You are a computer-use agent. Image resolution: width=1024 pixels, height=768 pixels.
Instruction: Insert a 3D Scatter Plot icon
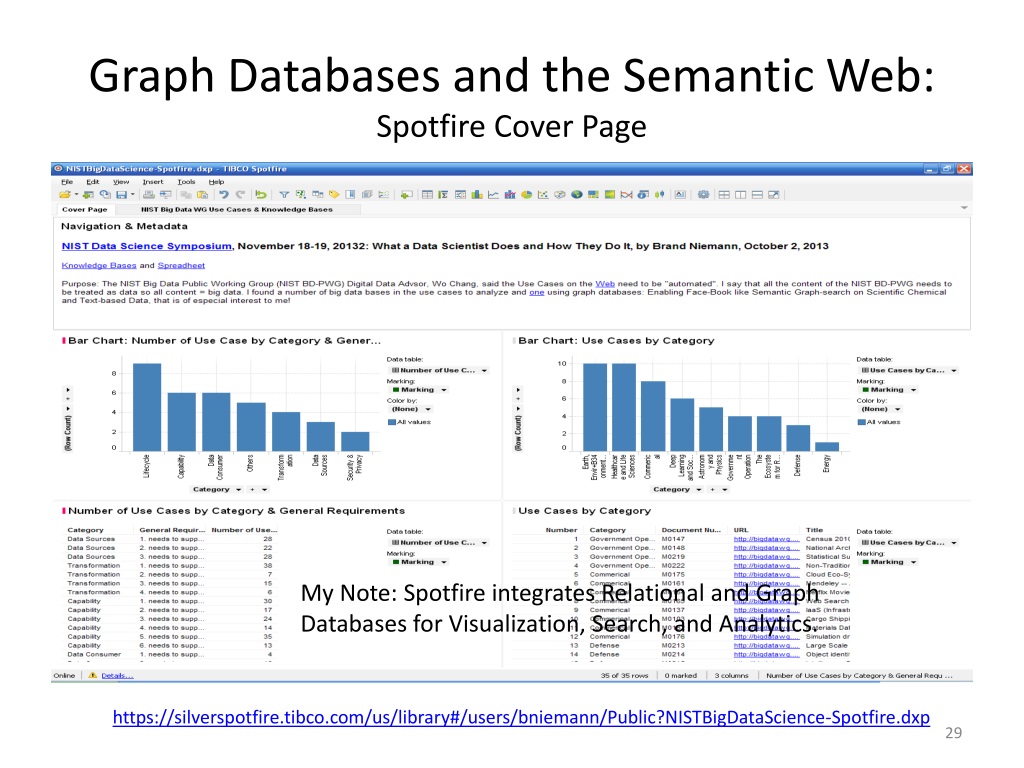[x=560, y=195]
